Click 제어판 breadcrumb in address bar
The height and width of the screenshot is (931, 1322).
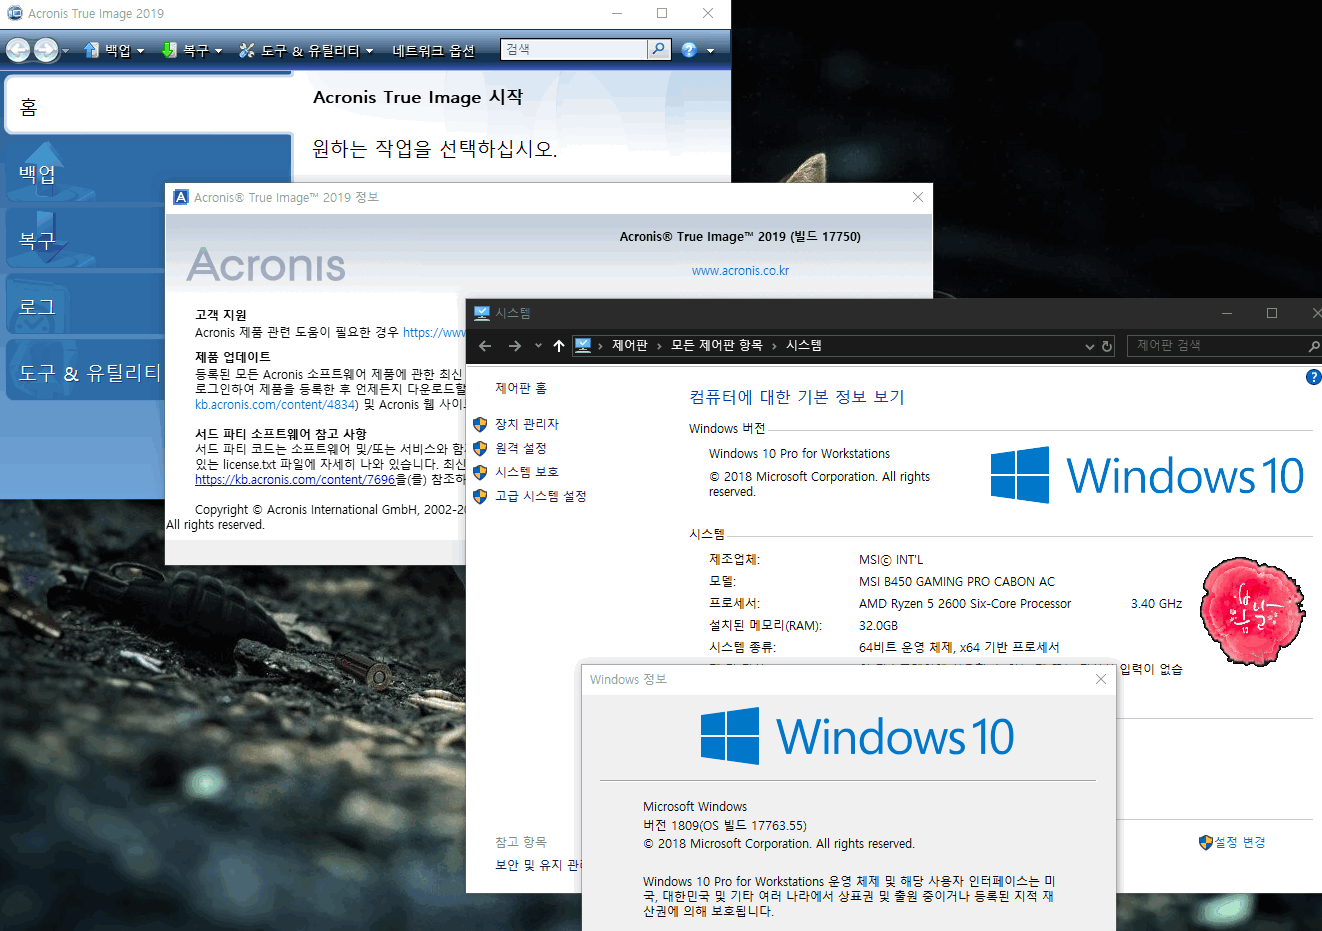[630, 345]
